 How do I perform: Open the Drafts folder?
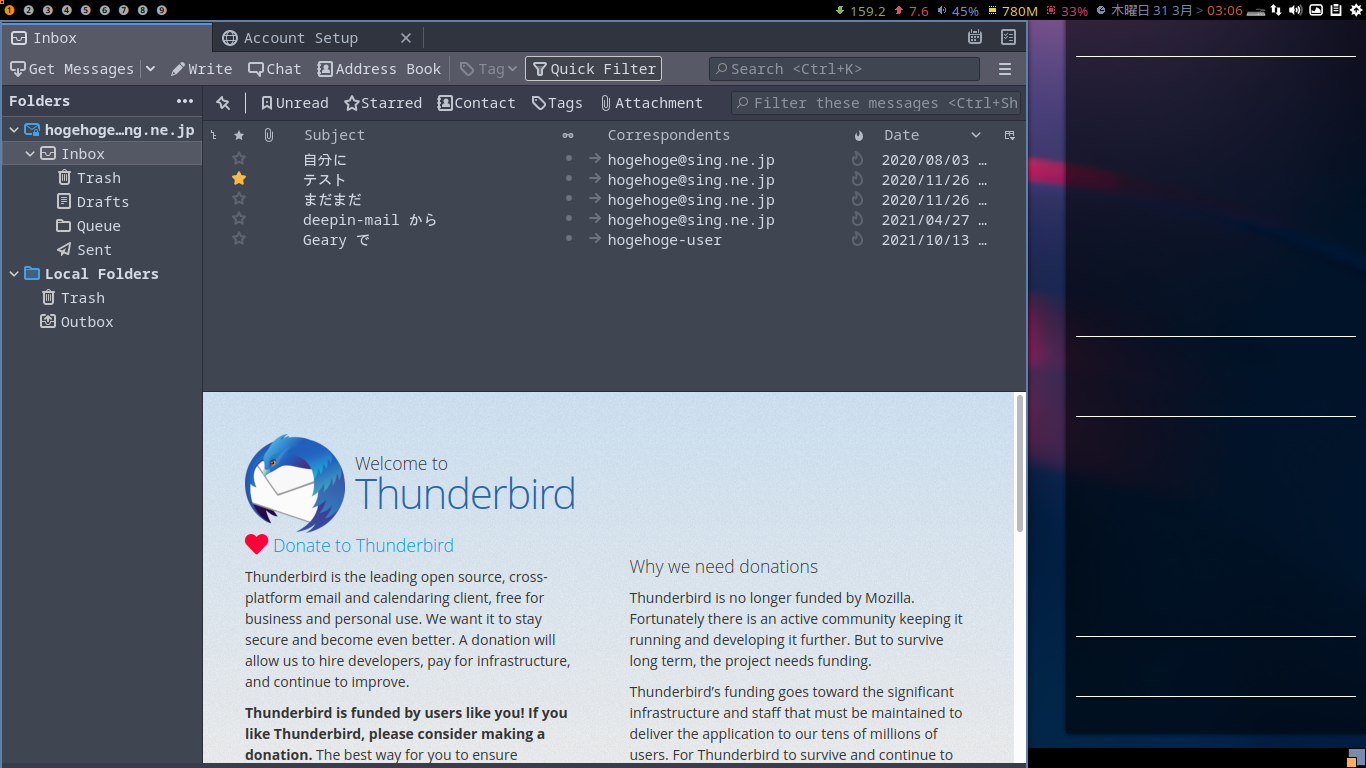tap(101, 202)
